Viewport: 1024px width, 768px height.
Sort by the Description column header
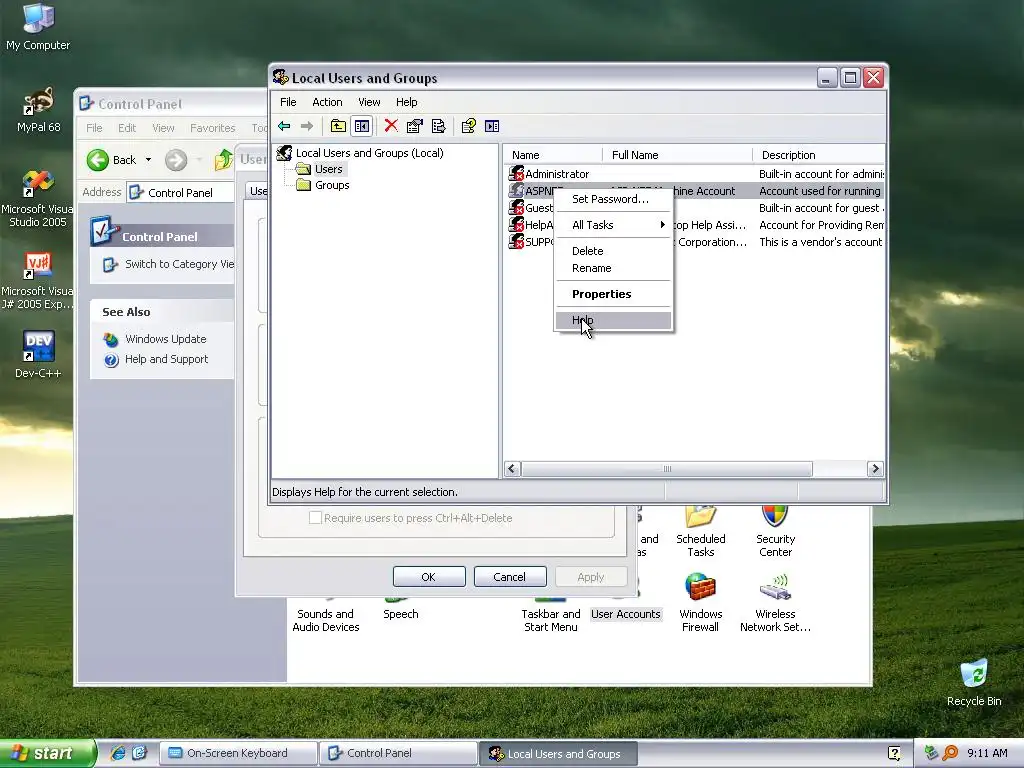(x=819, y=155)
